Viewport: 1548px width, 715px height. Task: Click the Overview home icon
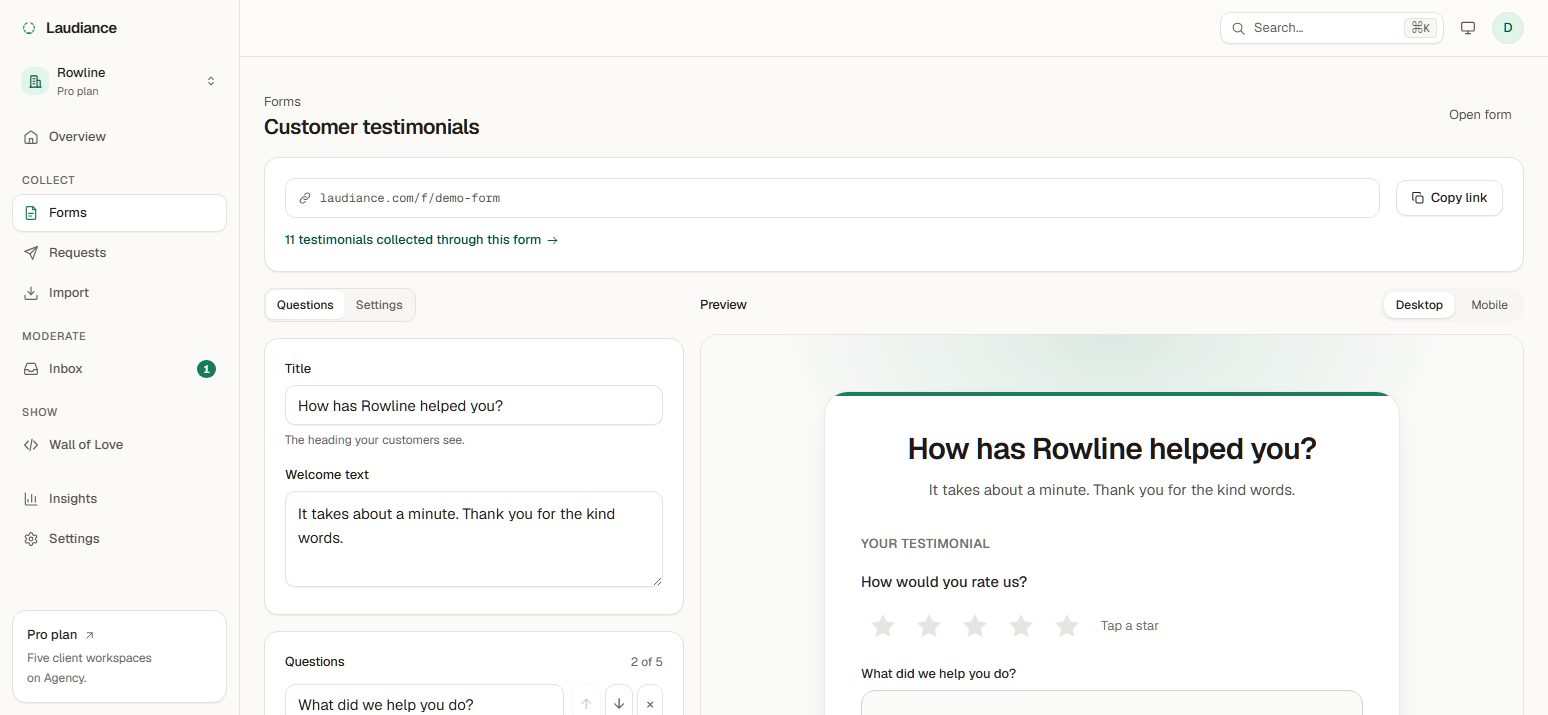click(31, 137)
